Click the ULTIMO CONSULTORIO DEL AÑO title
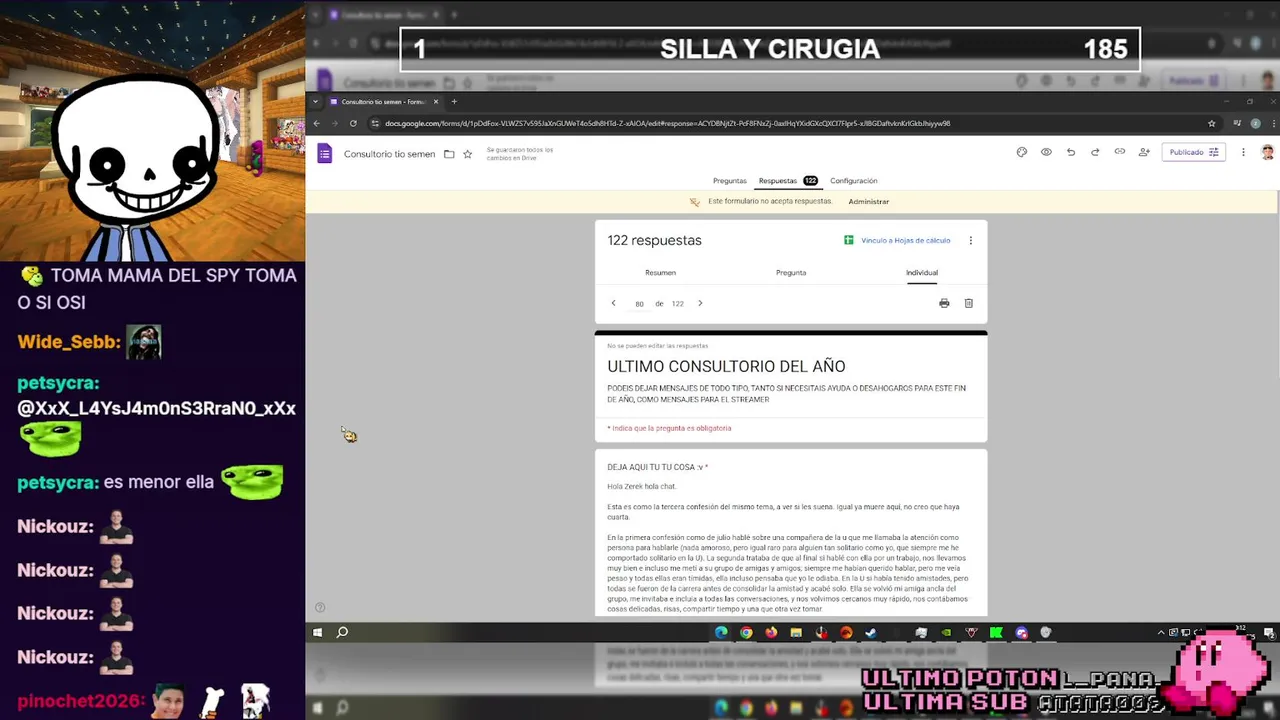The image size is (1280, 720). (726, 366)
